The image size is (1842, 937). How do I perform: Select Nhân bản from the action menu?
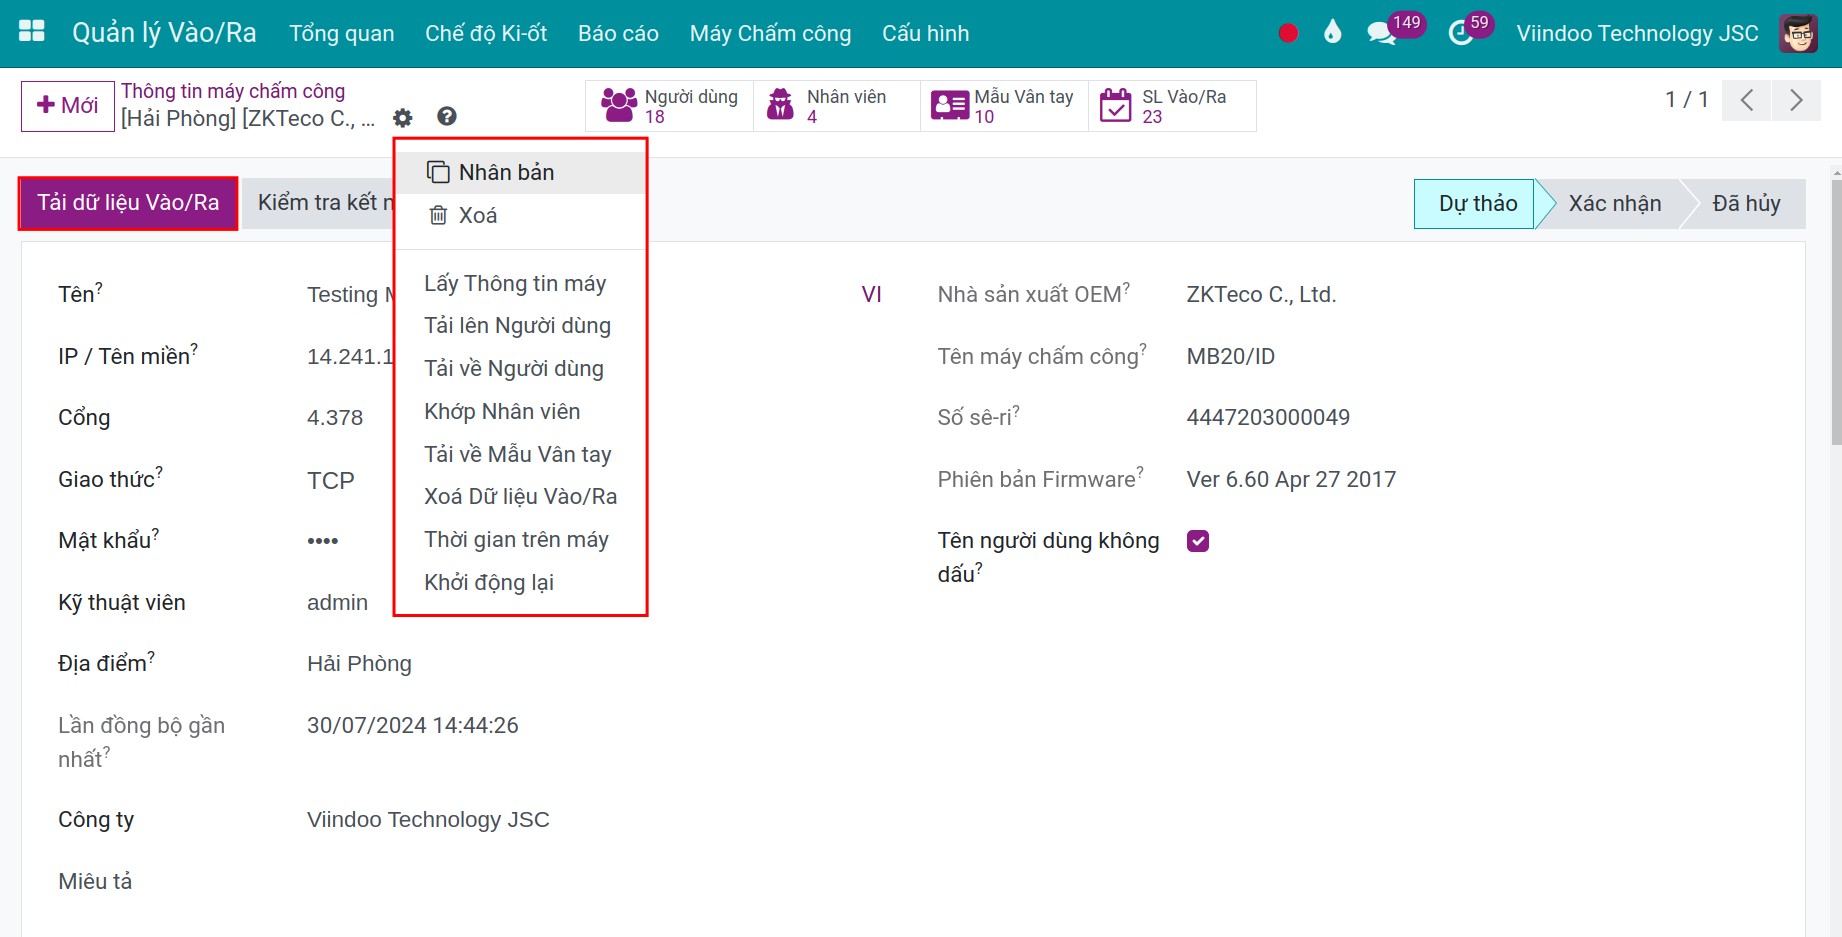[506, 172]
